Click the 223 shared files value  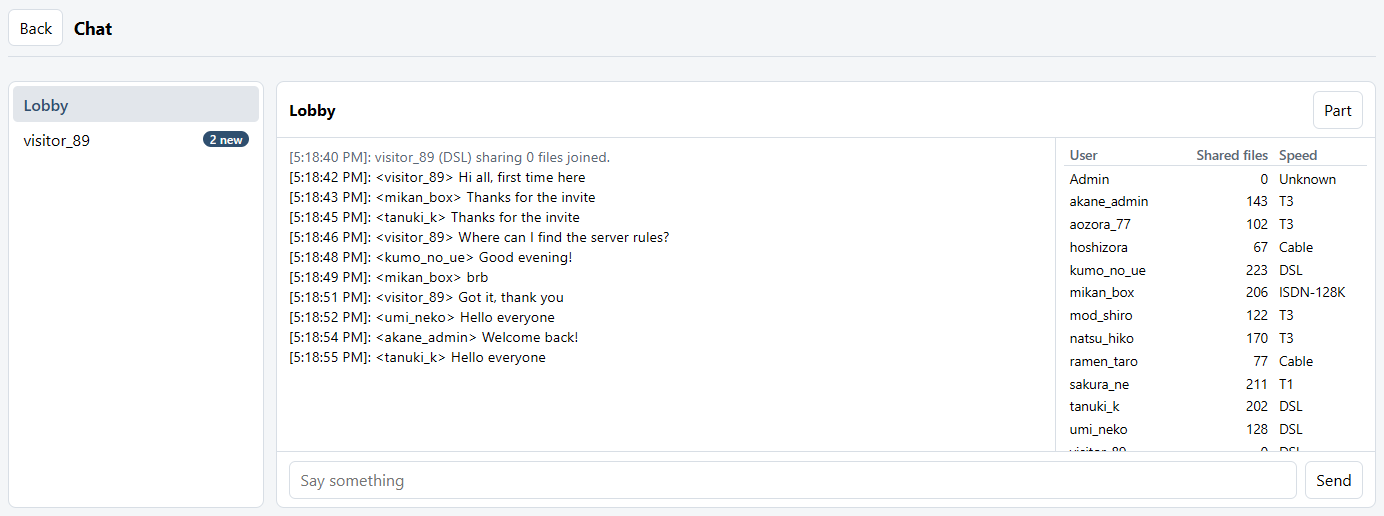pos(1257,270)
